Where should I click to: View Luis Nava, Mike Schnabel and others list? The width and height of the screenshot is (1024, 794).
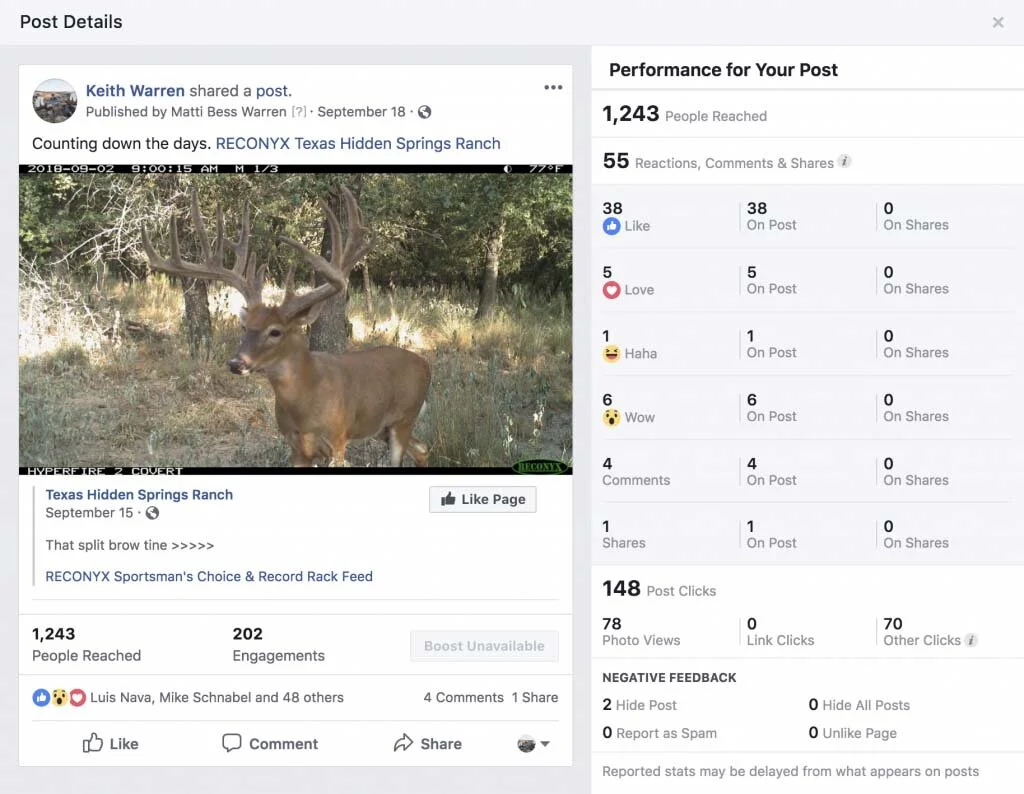(217, 697)
